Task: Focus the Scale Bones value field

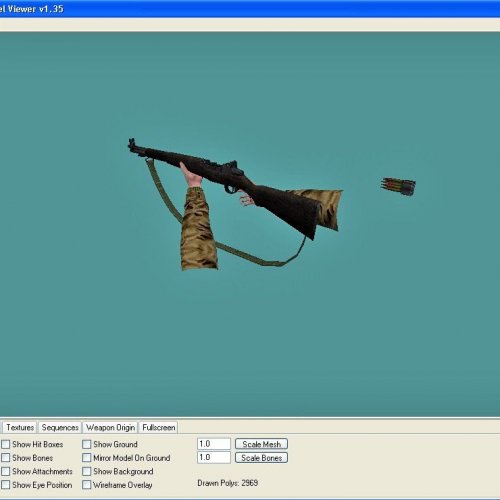Action: [x=214, y=457]
